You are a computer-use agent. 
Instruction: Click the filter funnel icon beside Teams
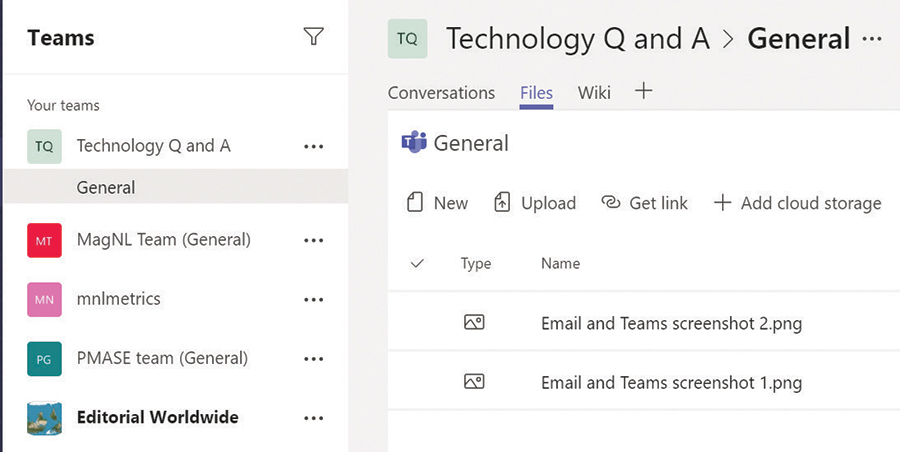tap(313, 37)
